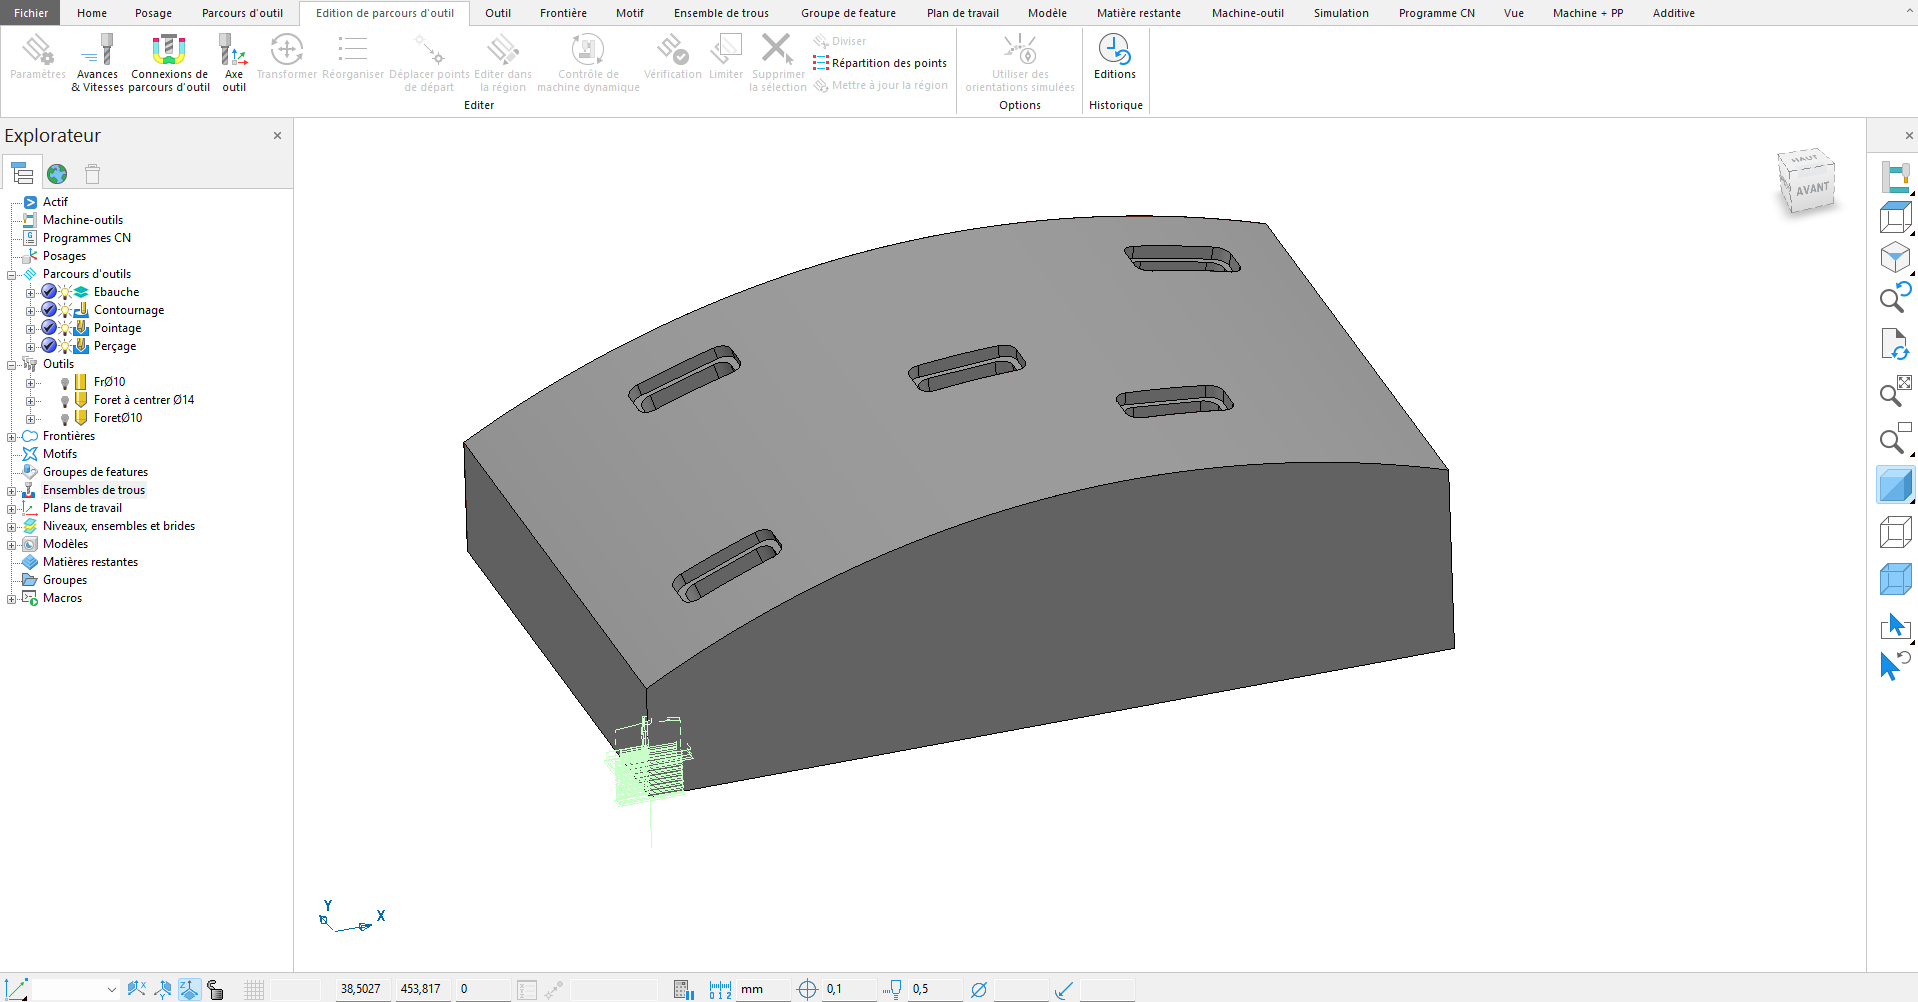
Task: Open Editions history button
Action: coord(1114,57)
